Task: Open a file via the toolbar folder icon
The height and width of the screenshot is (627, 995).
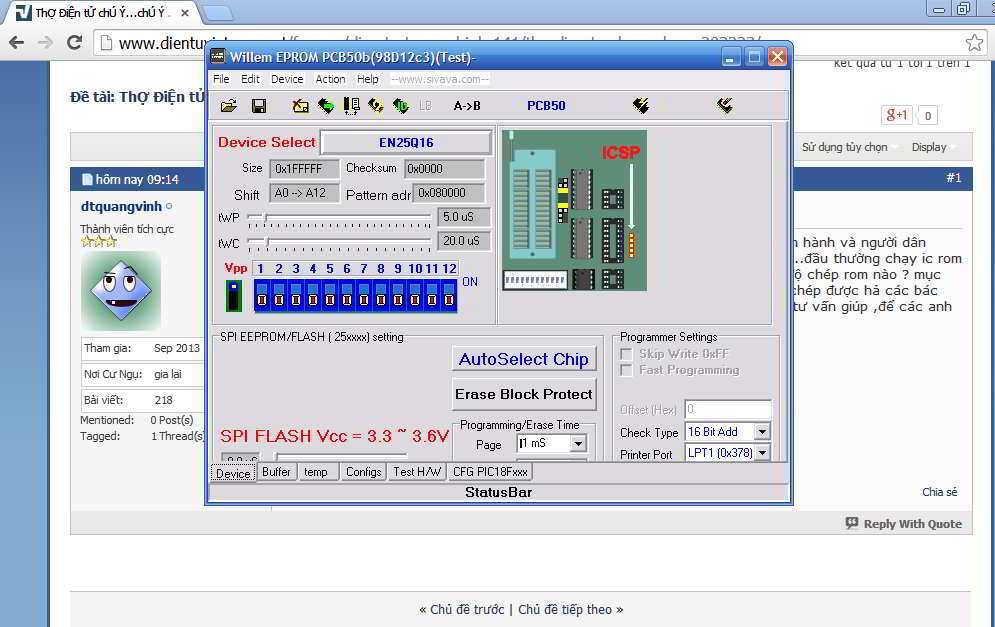Action: pyautogui.click(x=228, y=106)
